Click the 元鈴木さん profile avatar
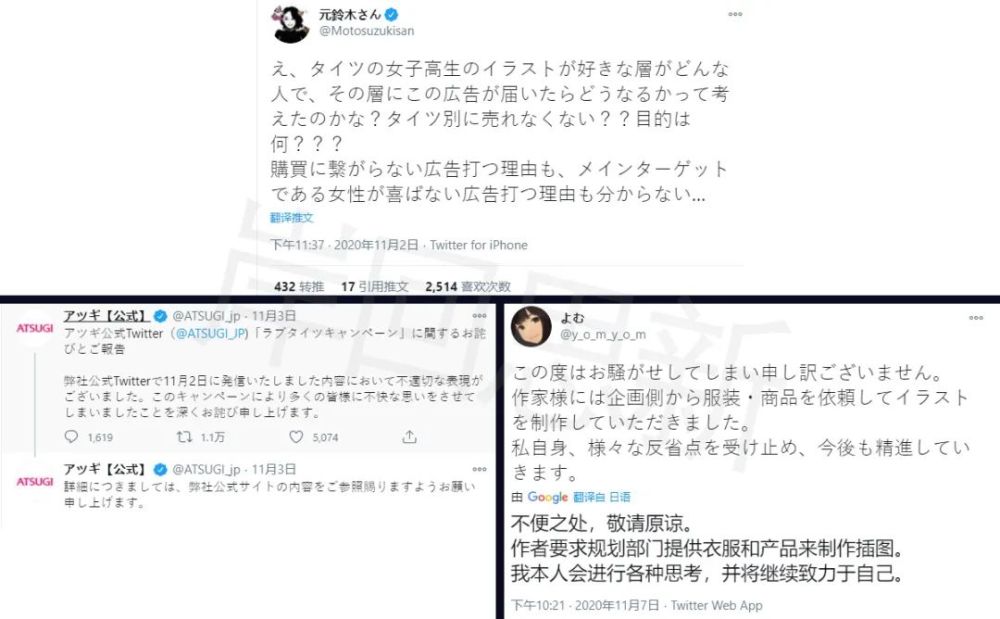1000x619 pixels. [x=291, y=24]
